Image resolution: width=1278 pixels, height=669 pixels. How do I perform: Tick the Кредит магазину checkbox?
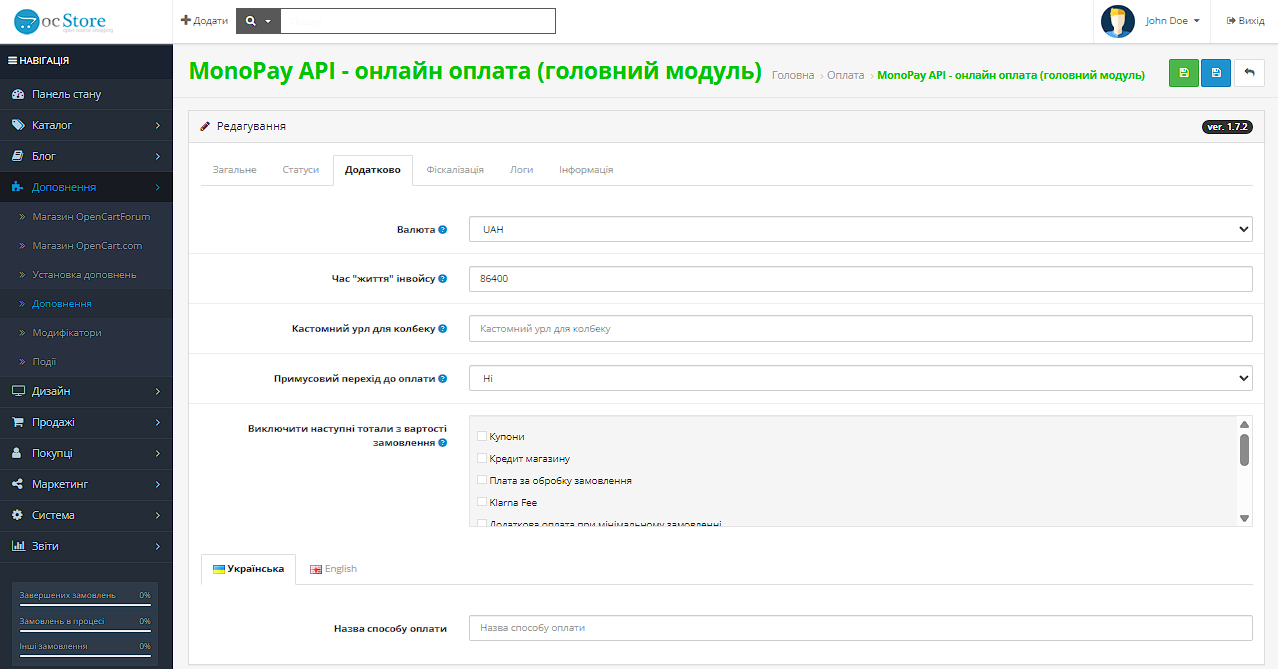point(482,458)
